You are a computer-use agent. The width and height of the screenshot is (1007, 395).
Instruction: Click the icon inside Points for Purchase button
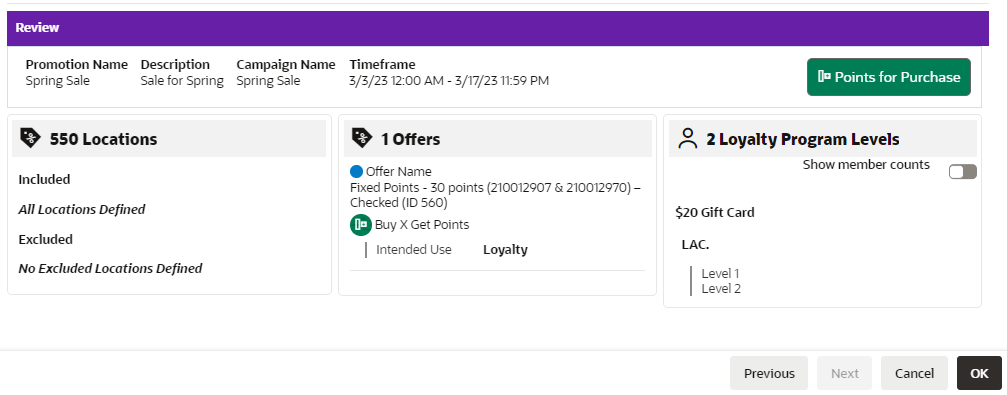tap(825, 77)
